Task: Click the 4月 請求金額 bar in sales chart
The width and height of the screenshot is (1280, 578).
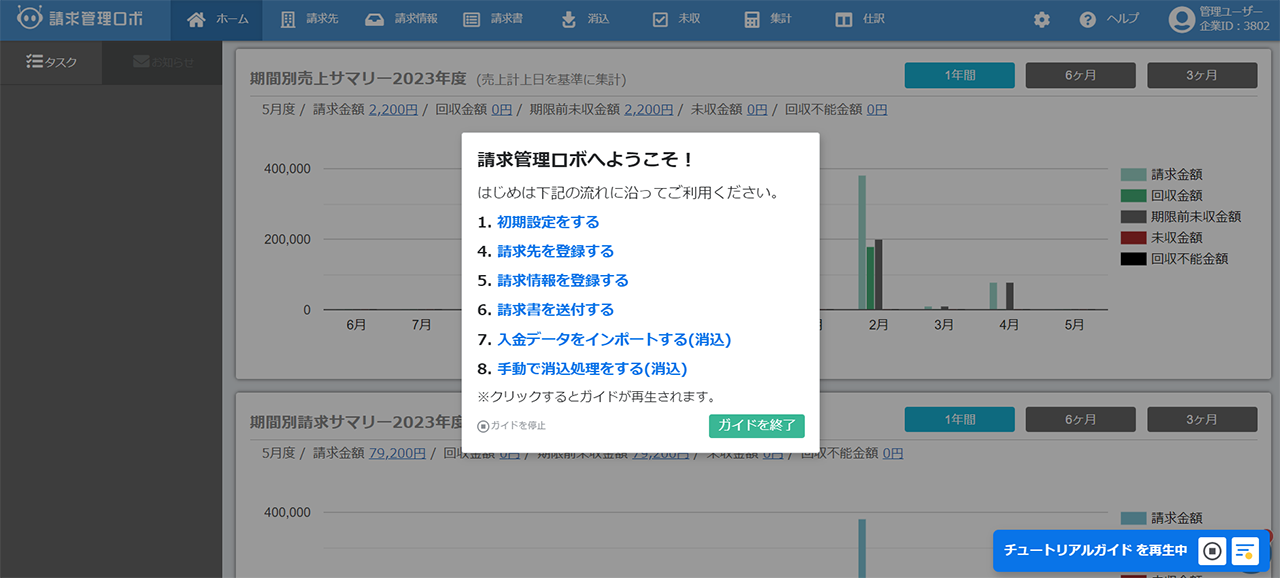Action: tap(993, 296)
